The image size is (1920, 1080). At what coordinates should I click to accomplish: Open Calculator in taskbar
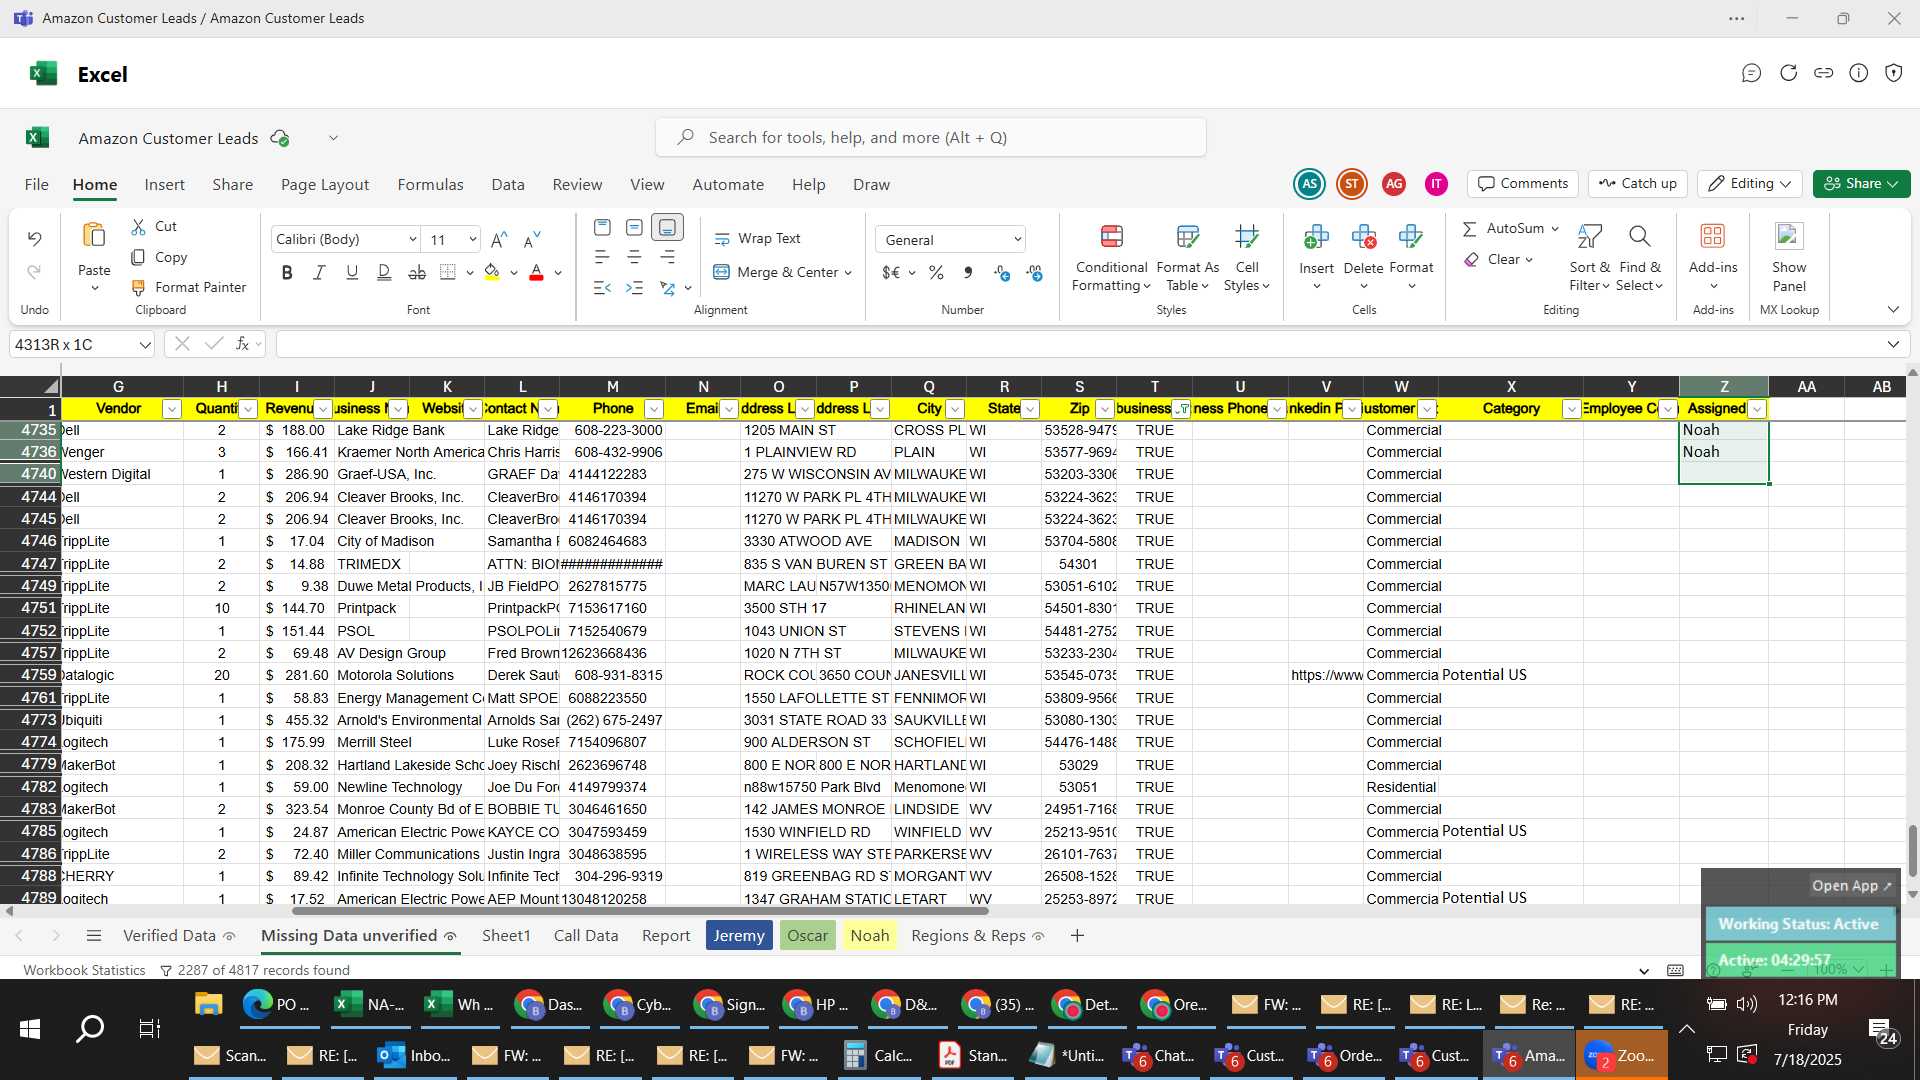click(x=879, y=1056)
